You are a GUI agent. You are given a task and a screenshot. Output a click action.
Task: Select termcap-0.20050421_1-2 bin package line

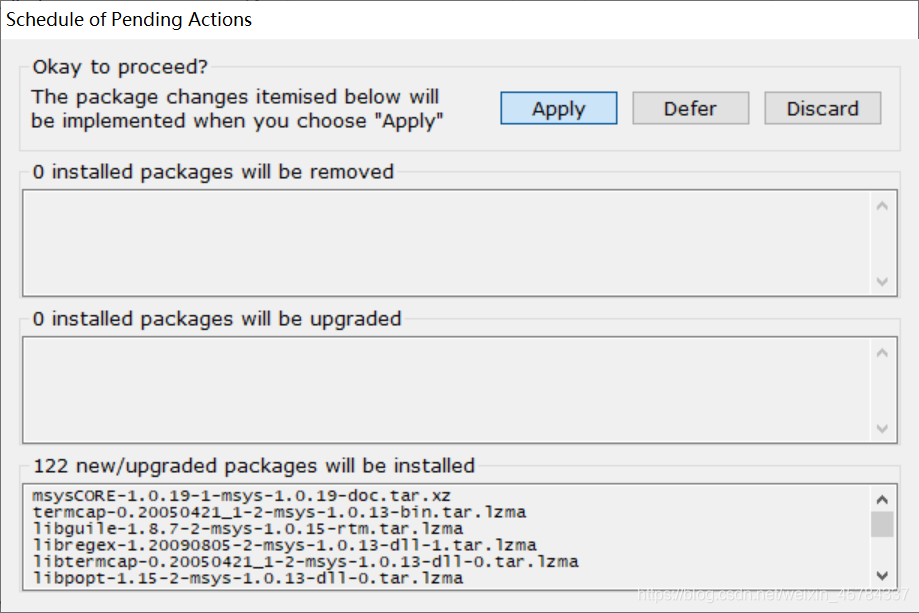pos(279,512)
